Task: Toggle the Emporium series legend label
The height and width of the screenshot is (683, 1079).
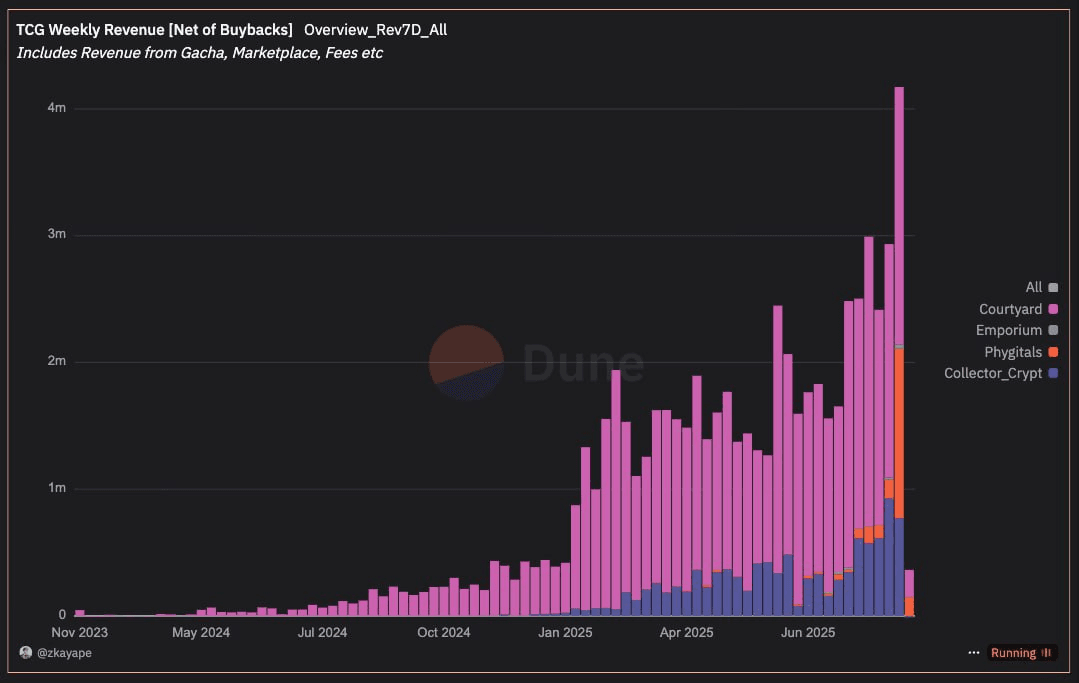Action: point(1009,331)
